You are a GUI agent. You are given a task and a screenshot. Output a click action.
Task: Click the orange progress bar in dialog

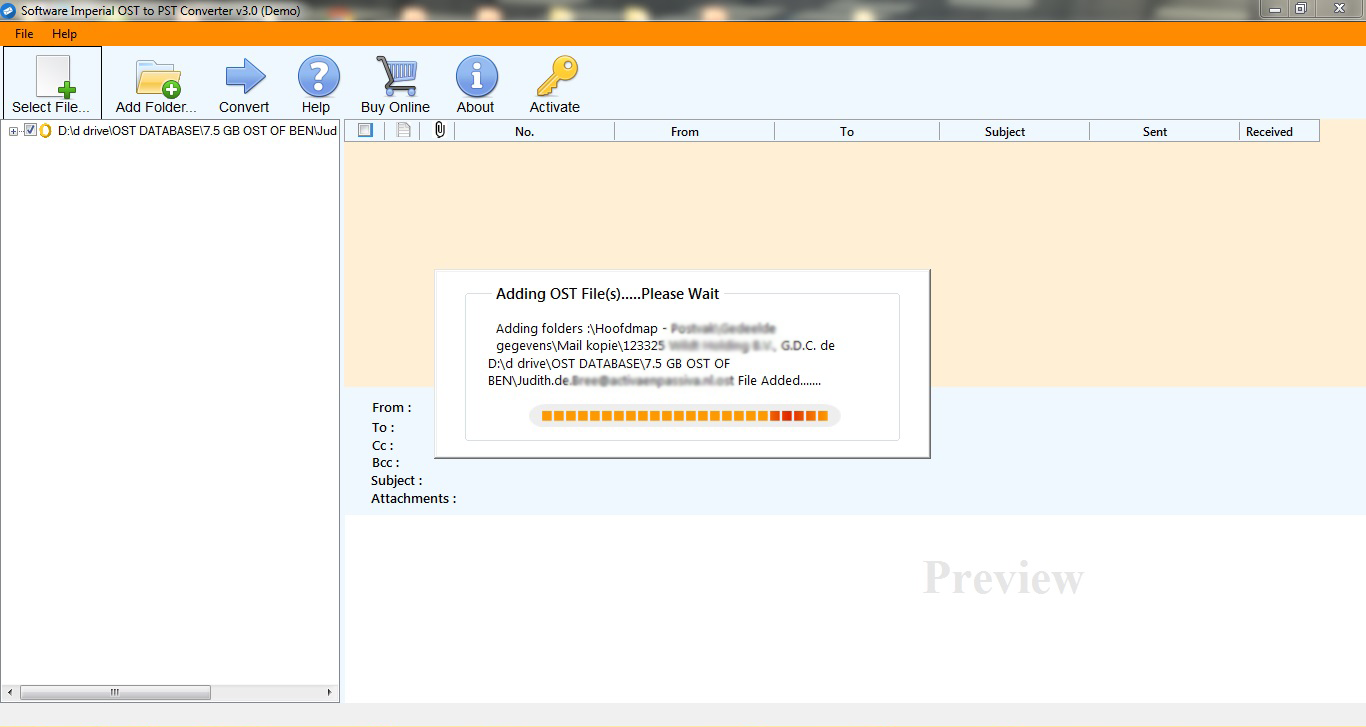(x=685, y=416)
